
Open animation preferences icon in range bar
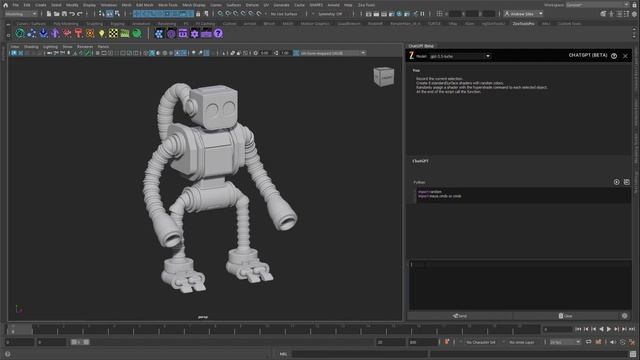click(x=632, y=342)
